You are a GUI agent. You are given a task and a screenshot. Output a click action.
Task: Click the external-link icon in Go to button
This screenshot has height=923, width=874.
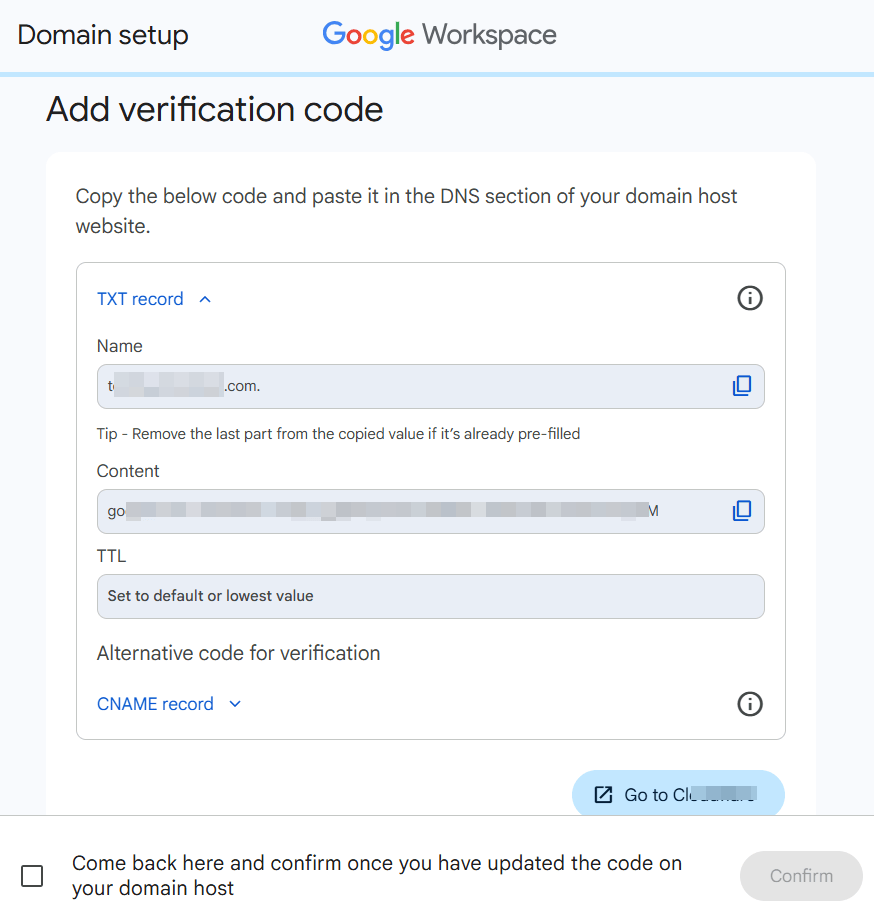click(603, 795)
